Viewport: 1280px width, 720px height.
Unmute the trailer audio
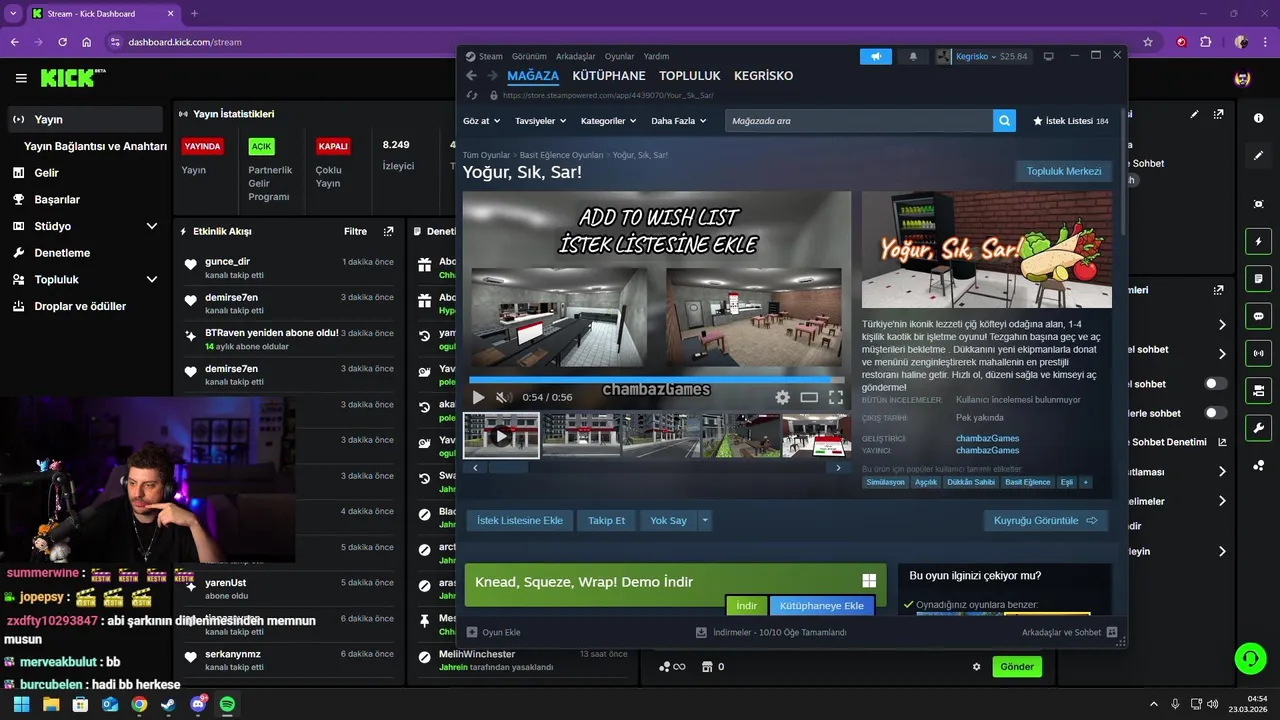point(503,397)
